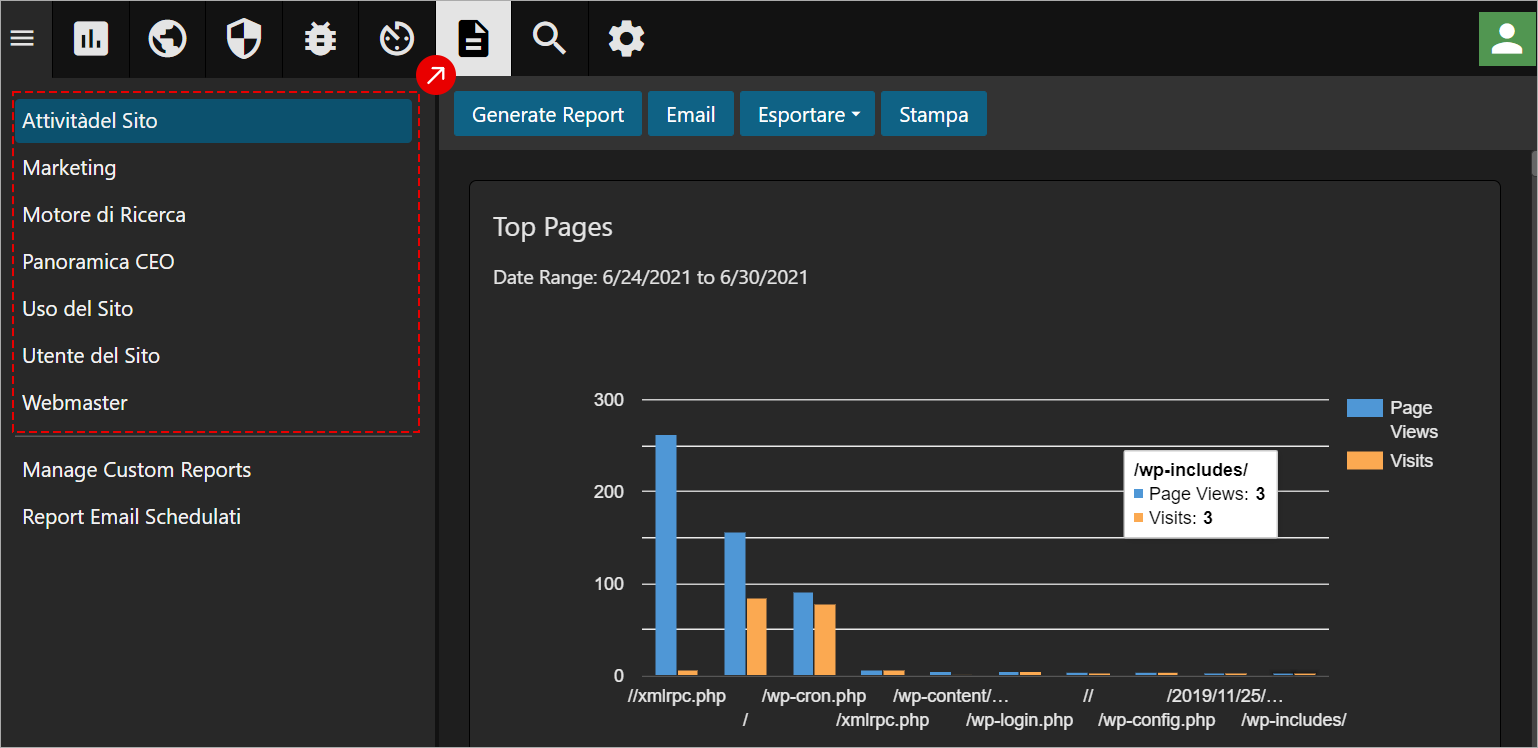This screenshot has width=1538, height=748.
Task: Open the settings gear icon
Action: (x=625, y=38)
